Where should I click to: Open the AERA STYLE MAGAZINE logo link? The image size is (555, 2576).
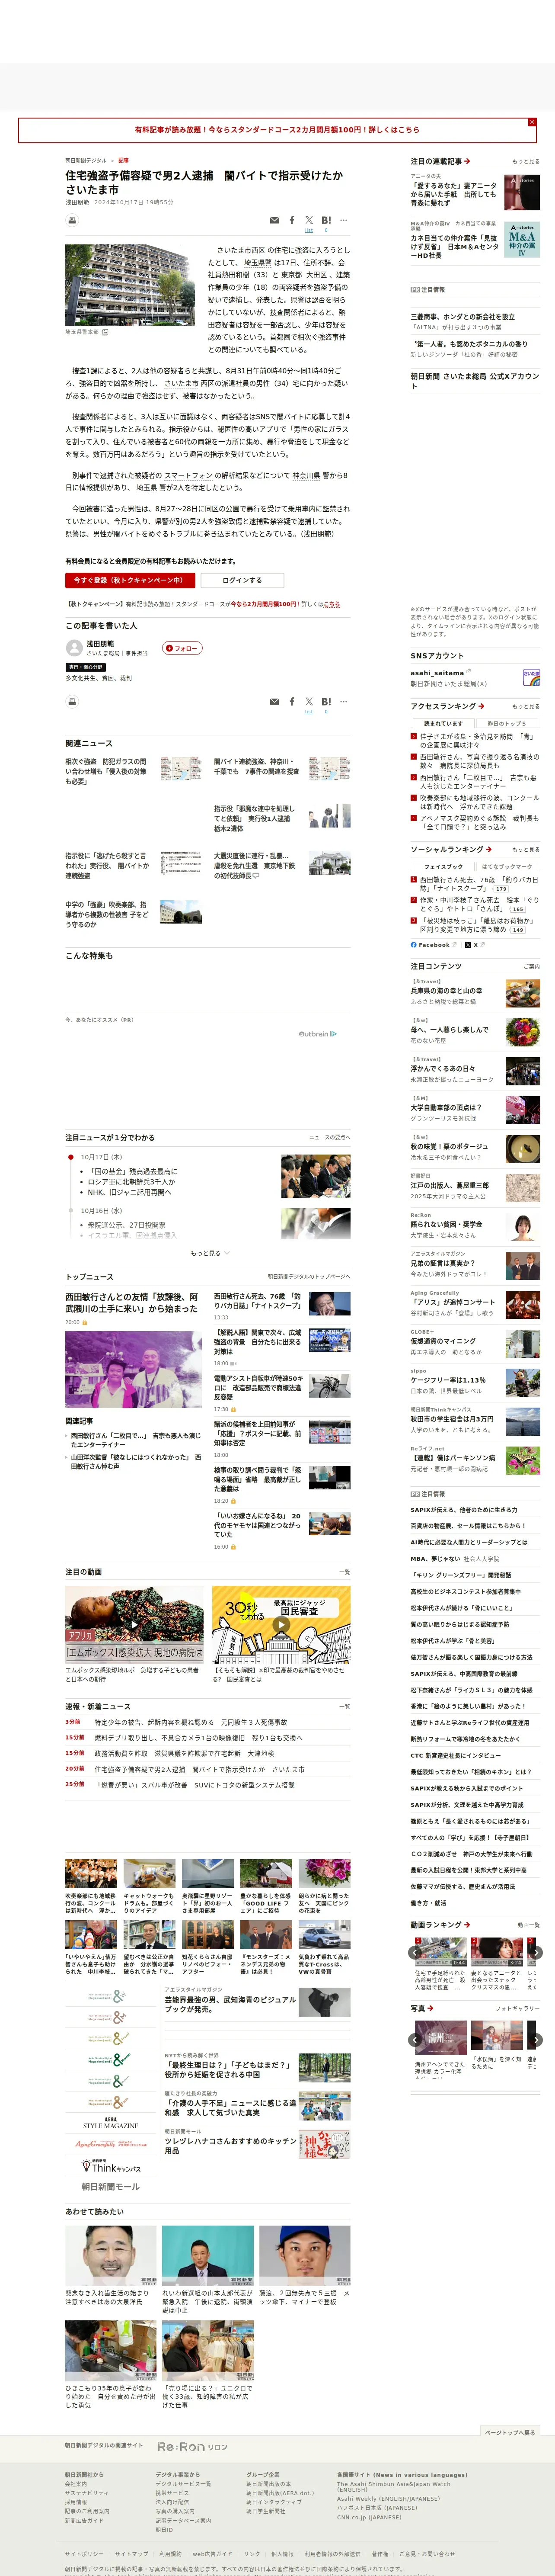(x=111, y=2123)
